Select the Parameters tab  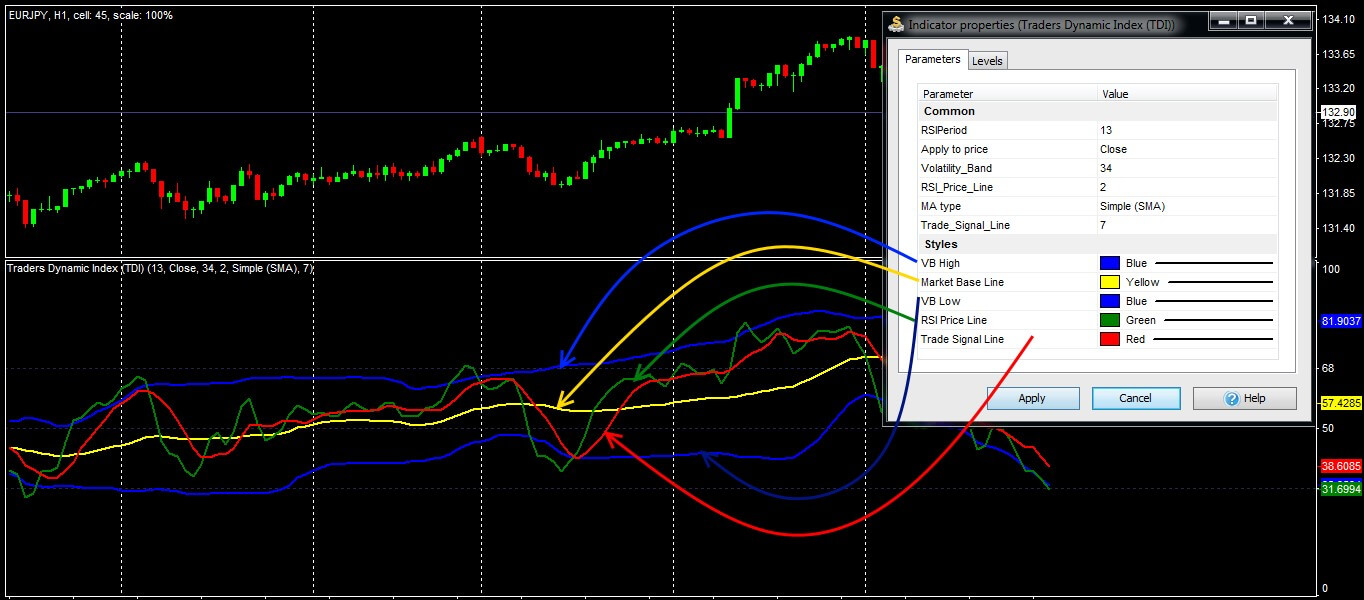tap(932, 60)
